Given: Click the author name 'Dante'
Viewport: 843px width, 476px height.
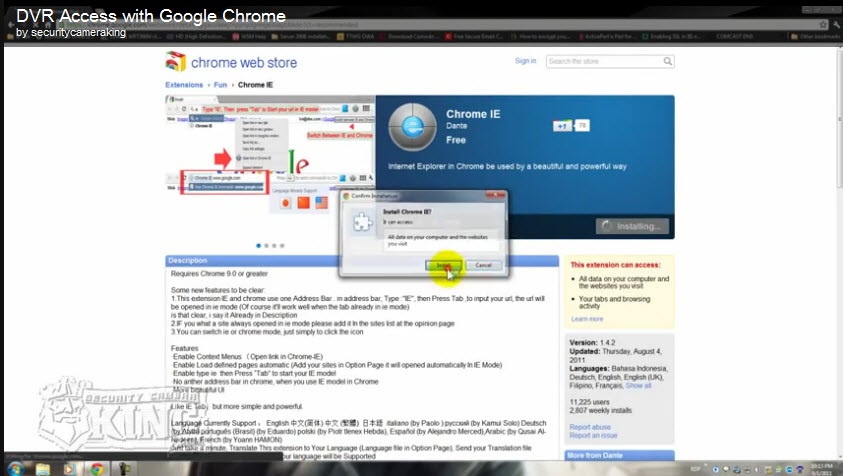Looking at the screenshot, I should coord(456,126).
